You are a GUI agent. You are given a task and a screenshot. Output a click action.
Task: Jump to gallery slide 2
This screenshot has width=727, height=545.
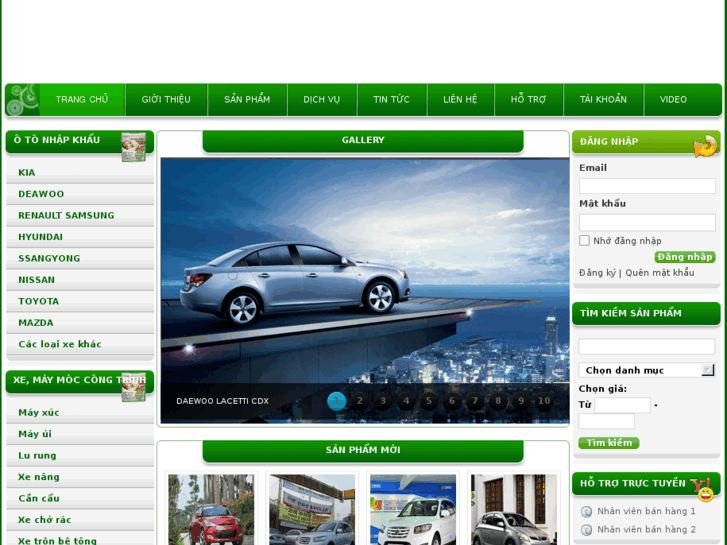click(360, 401)
